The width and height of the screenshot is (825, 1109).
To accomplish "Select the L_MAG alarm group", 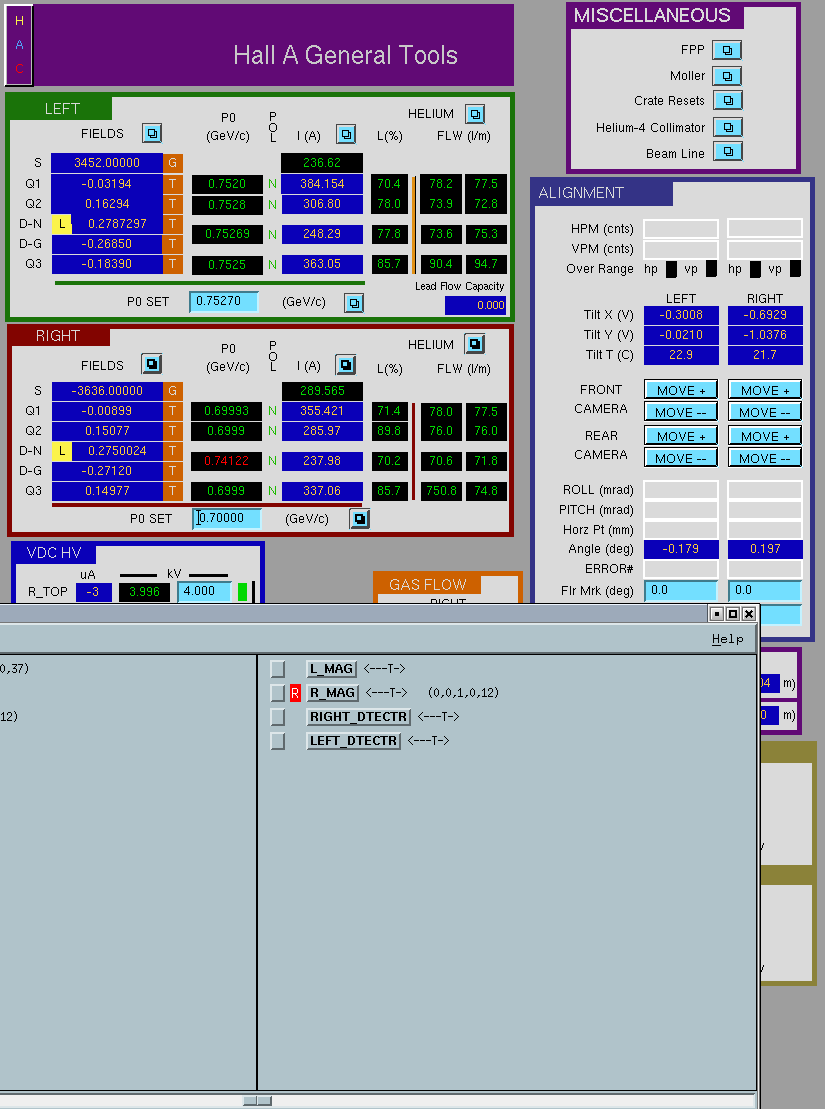I will pos(332,668).
